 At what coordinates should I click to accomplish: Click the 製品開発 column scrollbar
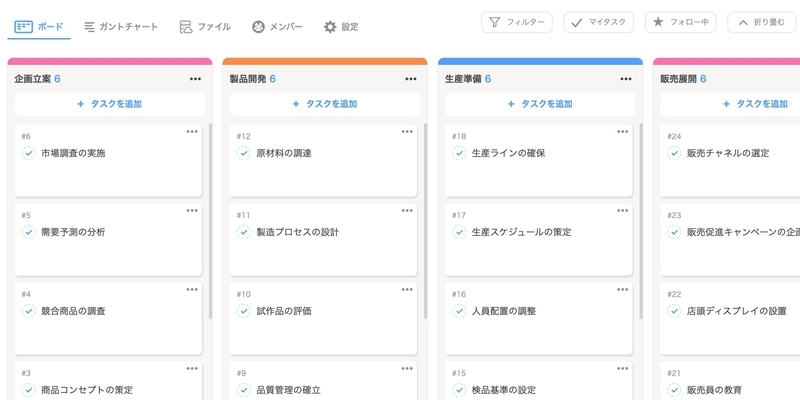pos(426,221)
